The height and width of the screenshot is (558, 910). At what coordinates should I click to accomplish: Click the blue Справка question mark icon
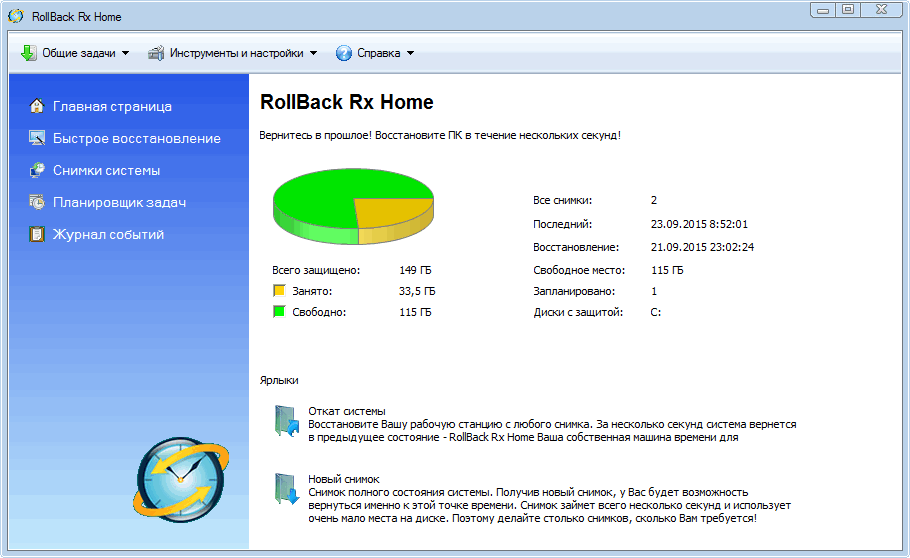tap(344, 53)
